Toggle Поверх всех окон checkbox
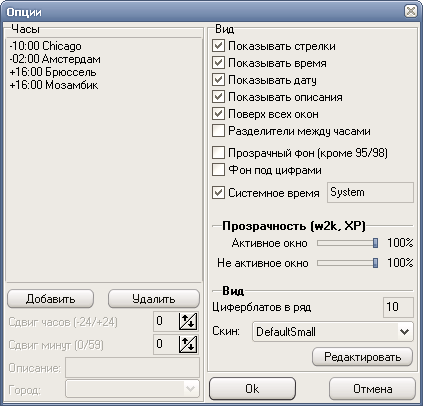 pos(218,114)
